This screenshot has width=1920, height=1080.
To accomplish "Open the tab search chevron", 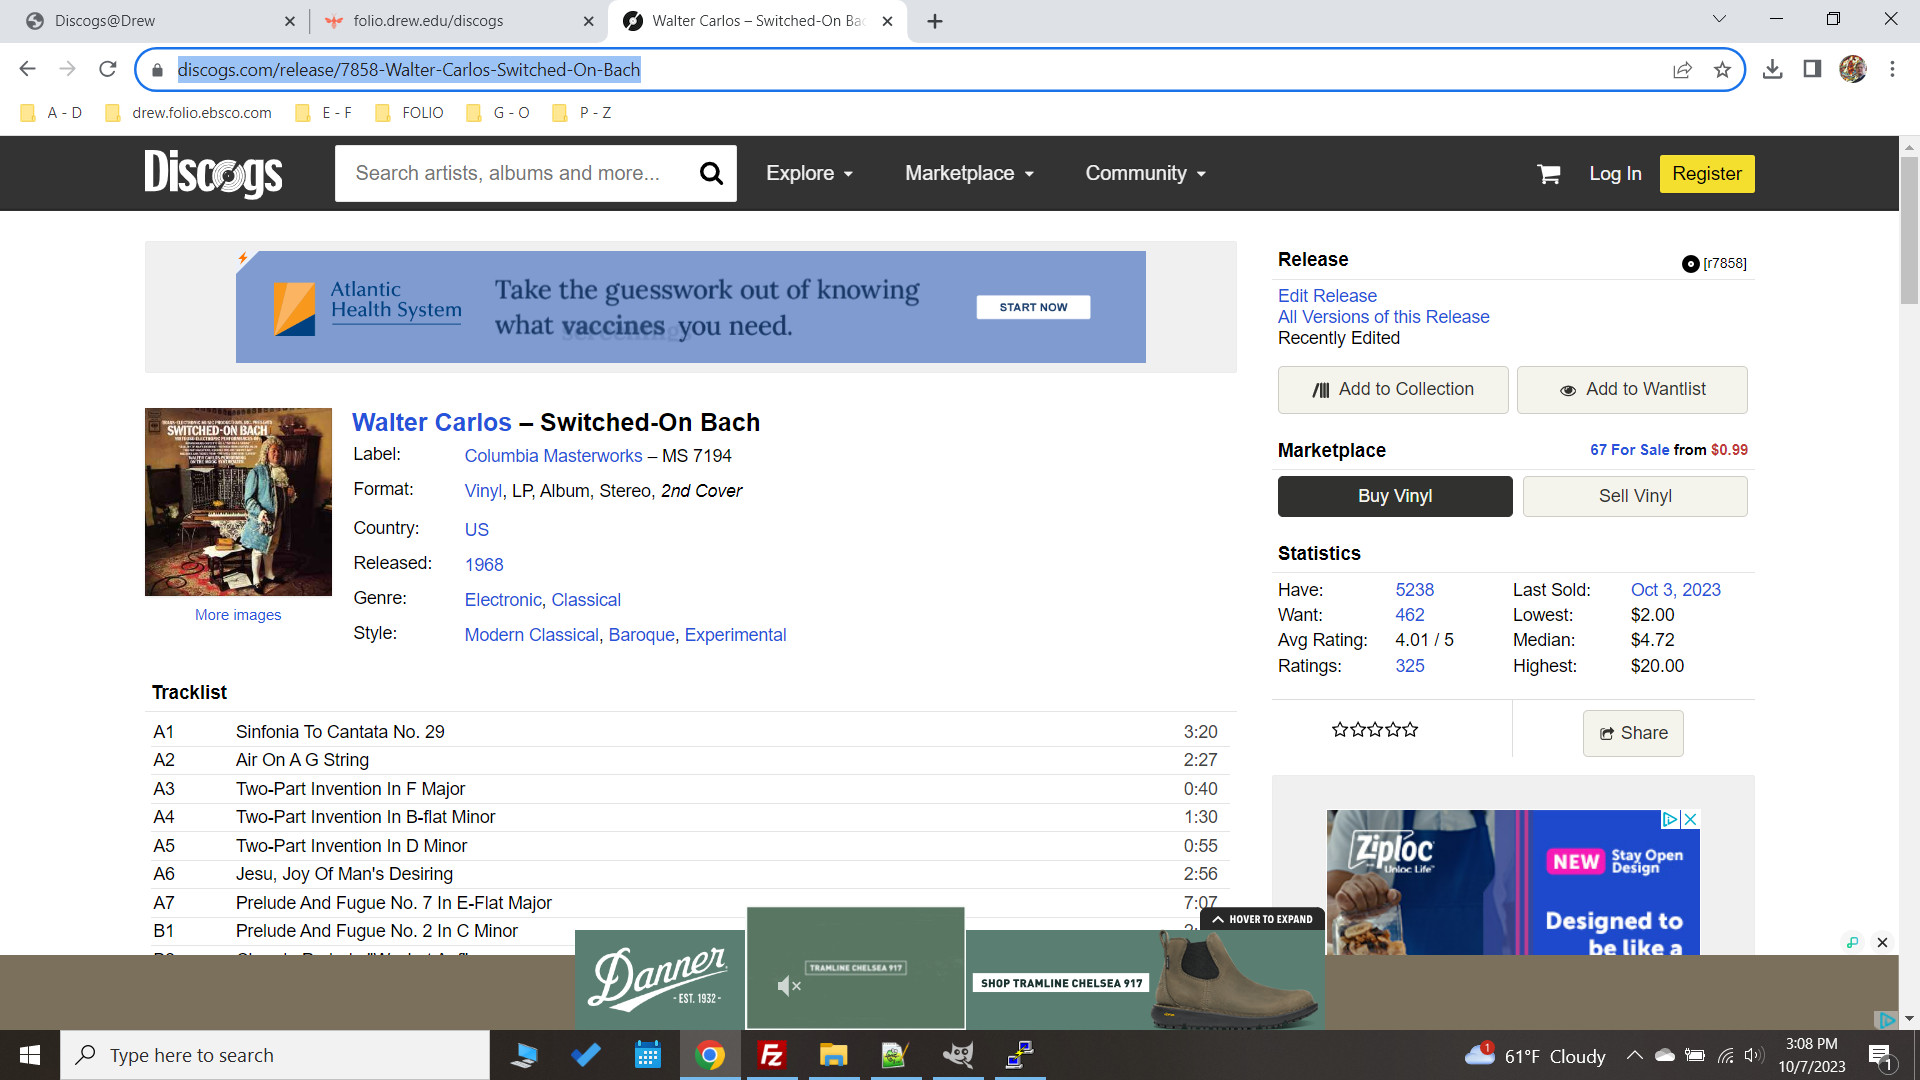I will (1719, 19).
